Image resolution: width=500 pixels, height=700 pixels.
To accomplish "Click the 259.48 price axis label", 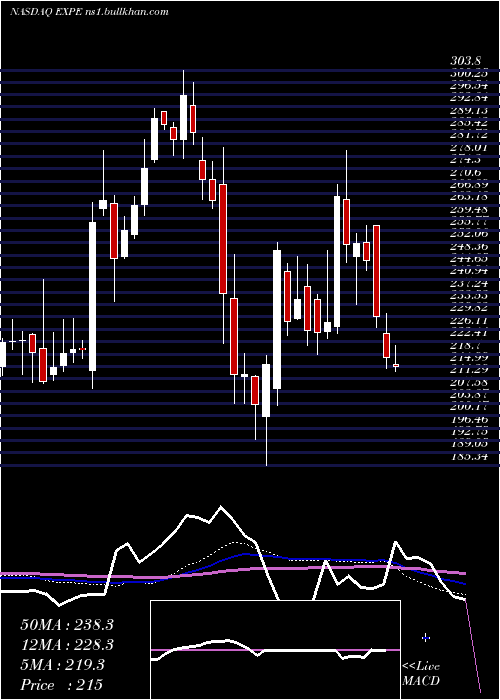I will click(x=468, y=209).
